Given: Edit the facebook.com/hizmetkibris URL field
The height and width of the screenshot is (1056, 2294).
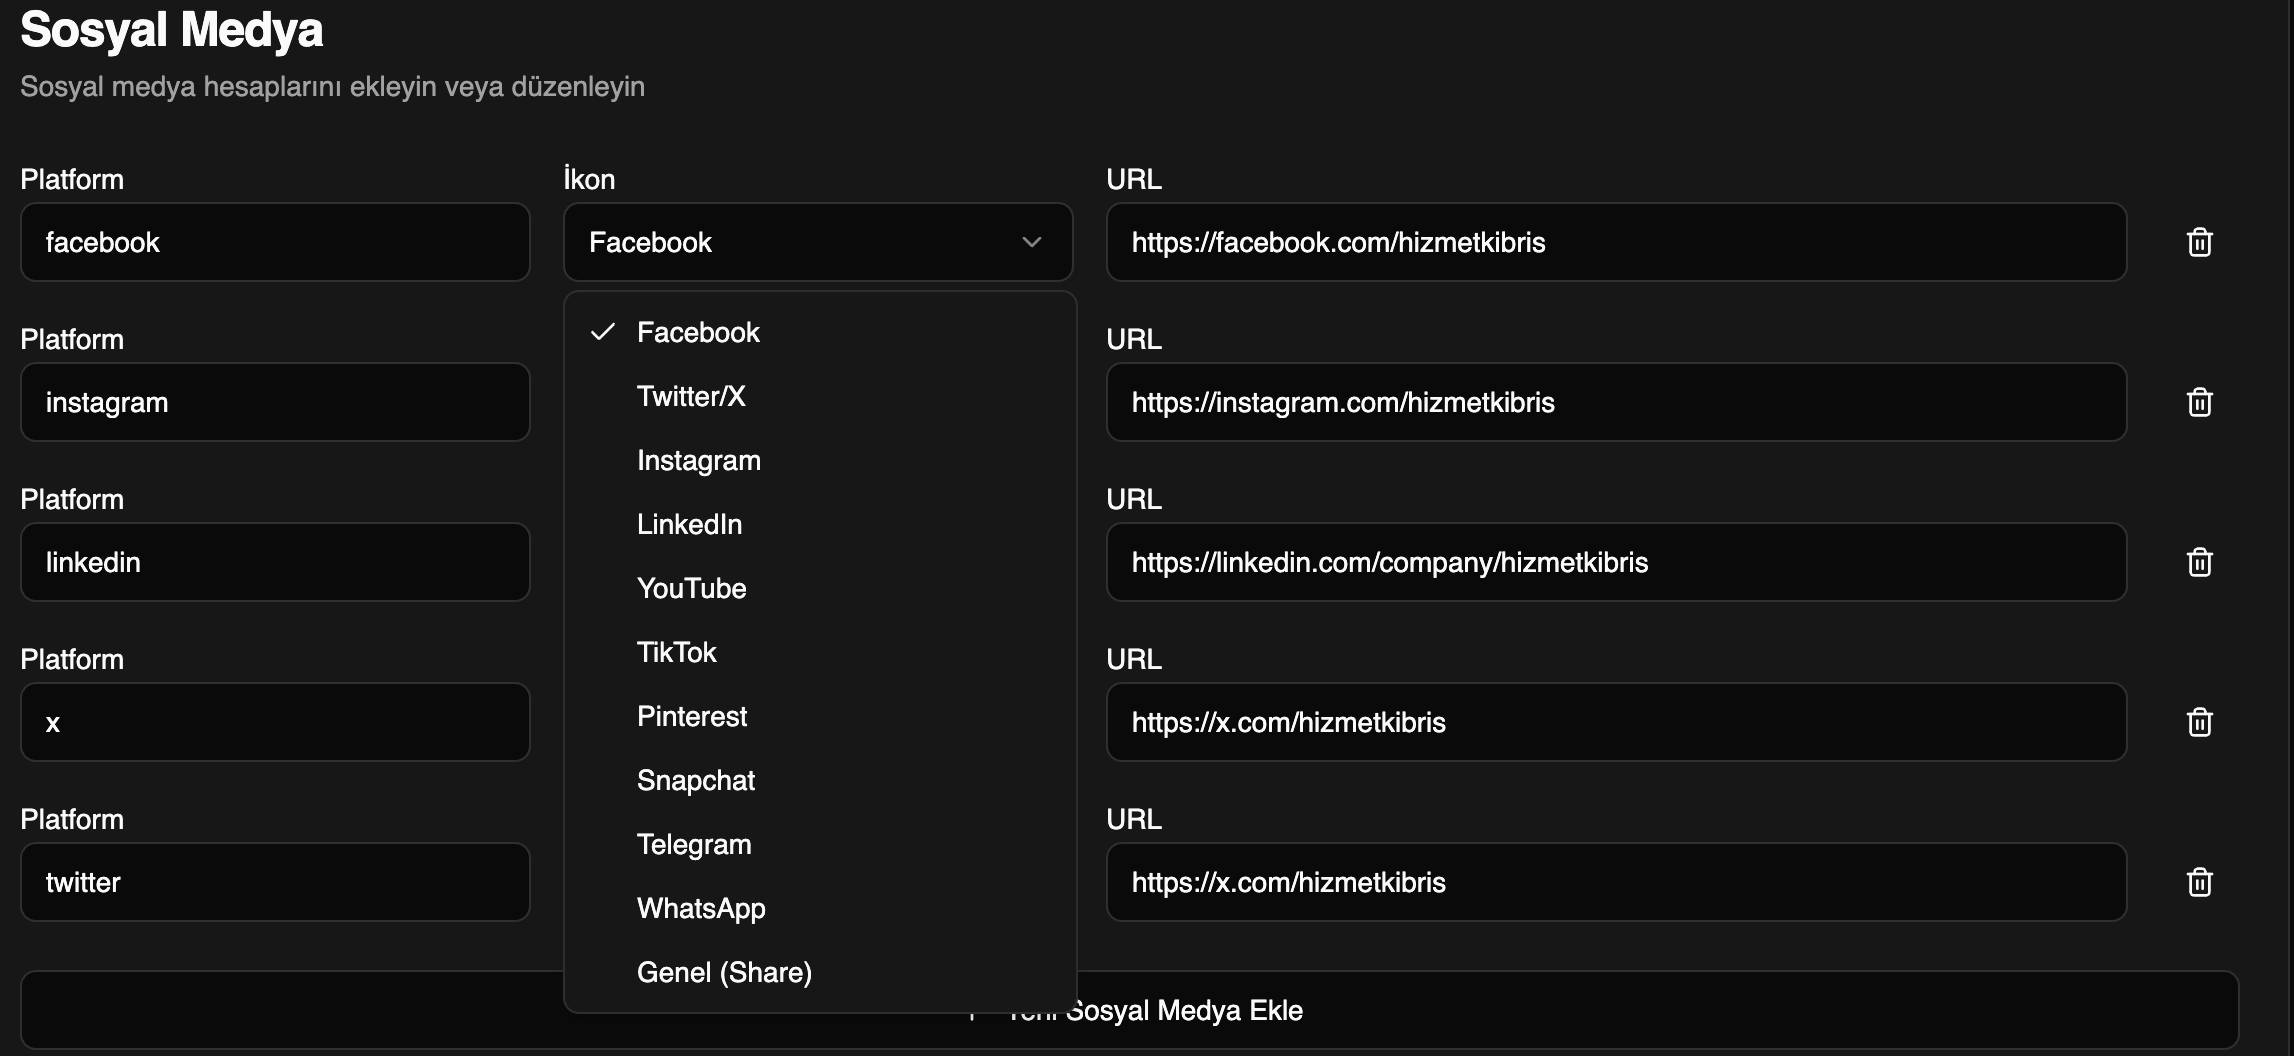Looking at the screenshot, I should [1616, 242].
